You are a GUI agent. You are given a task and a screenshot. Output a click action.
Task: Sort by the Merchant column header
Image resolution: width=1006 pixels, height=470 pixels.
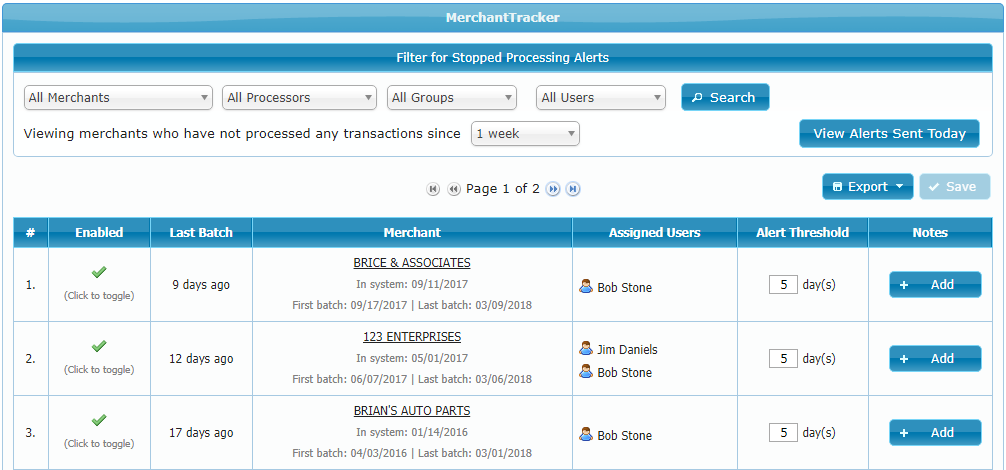pos(412,233)
